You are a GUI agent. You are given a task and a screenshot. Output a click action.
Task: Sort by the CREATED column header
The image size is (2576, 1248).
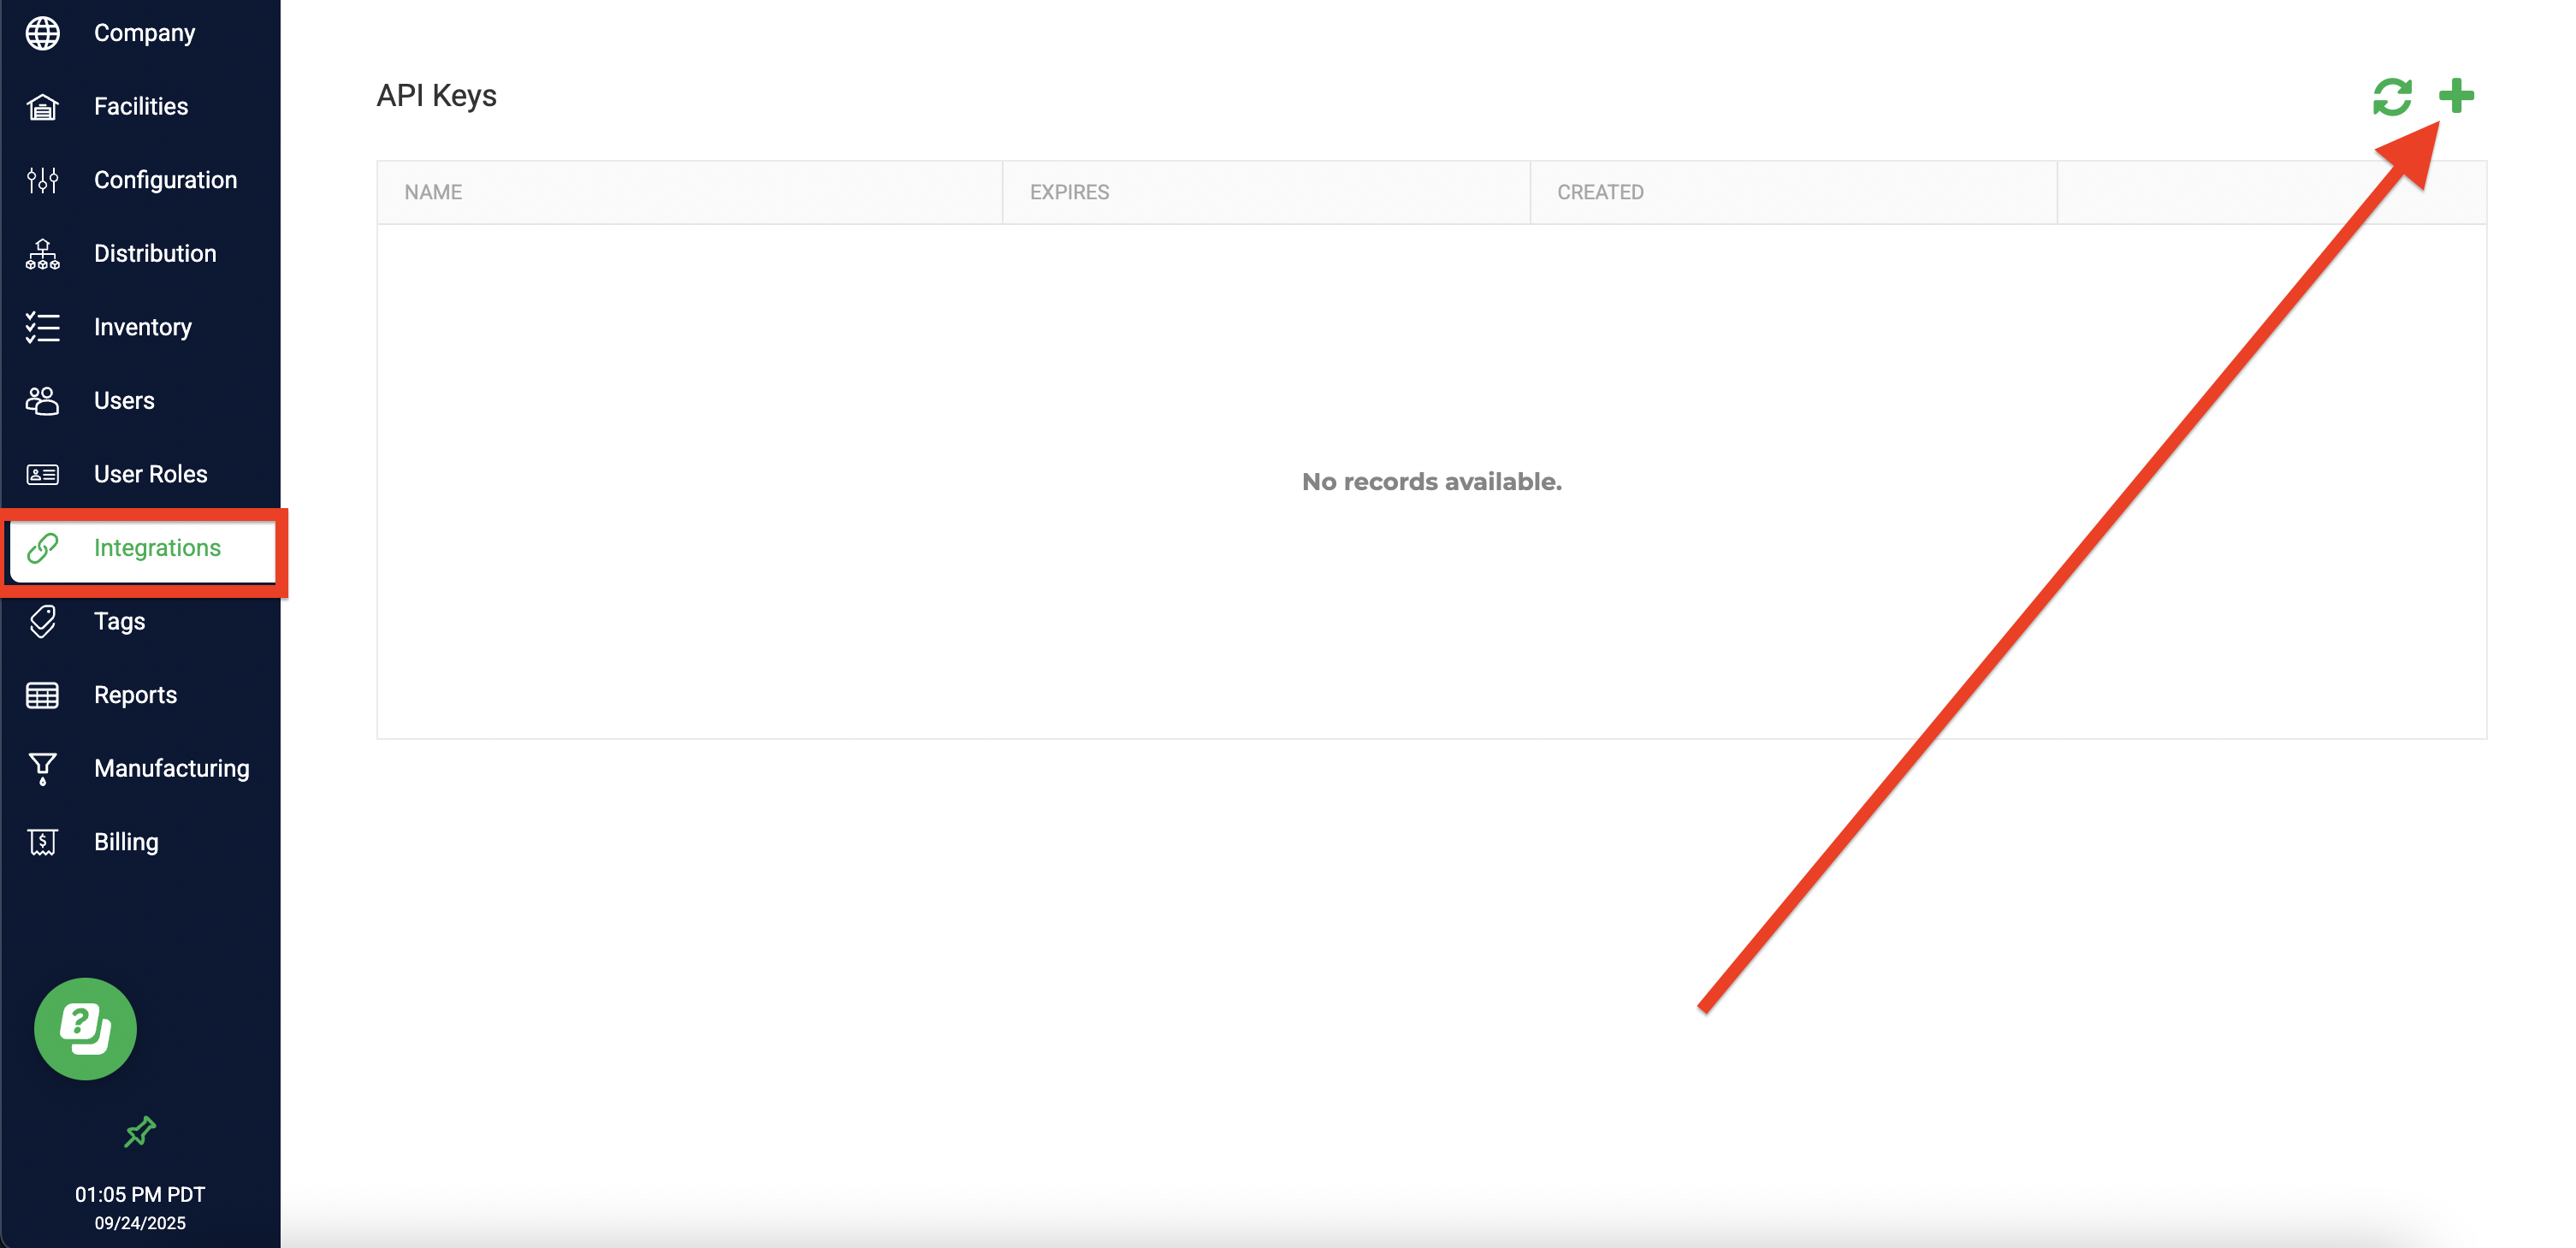point(1599,192)
